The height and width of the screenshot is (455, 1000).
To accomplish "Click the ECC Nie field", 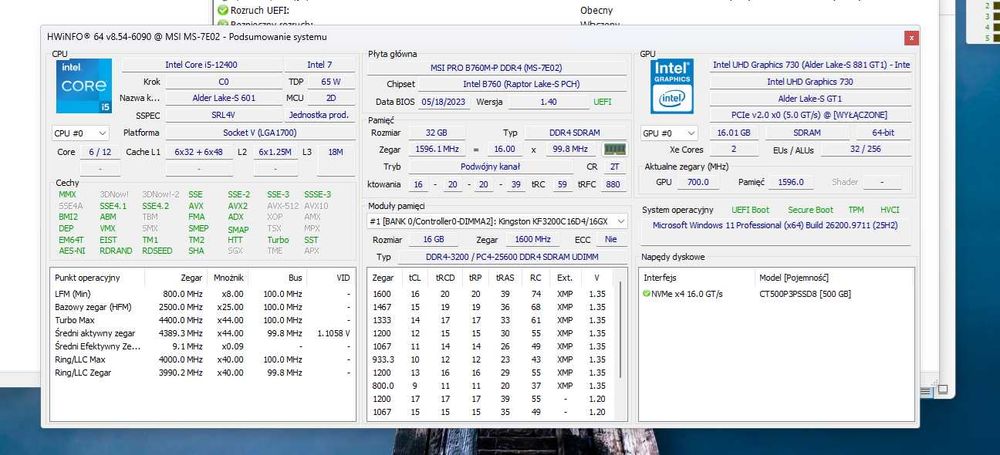I will pos(611,240).
